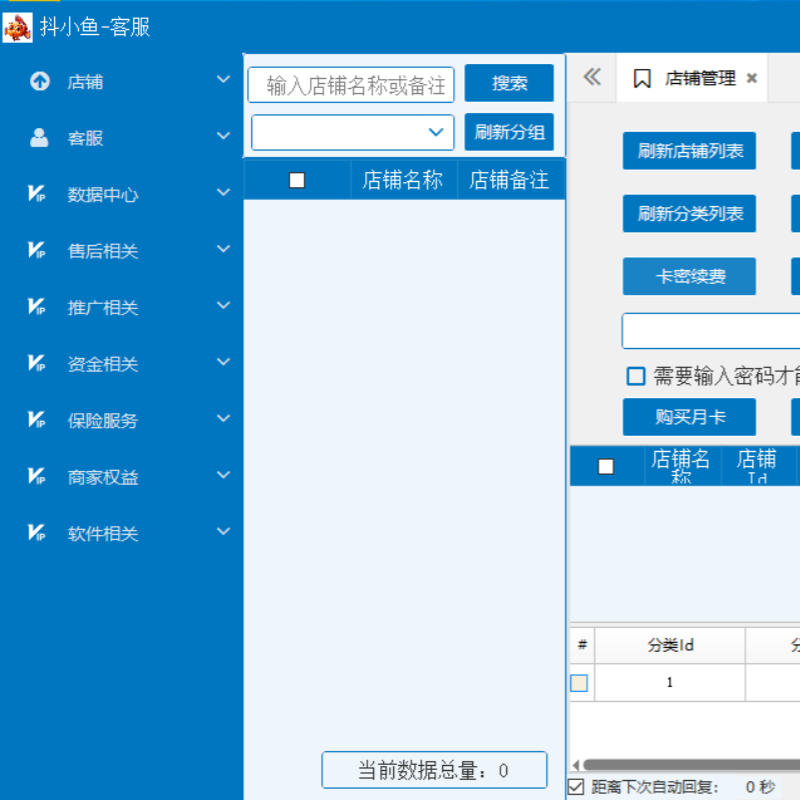This screenshot has width=800, height=800.
Task: Click the 刷新分组 button
Action: (x=509, y=132)
